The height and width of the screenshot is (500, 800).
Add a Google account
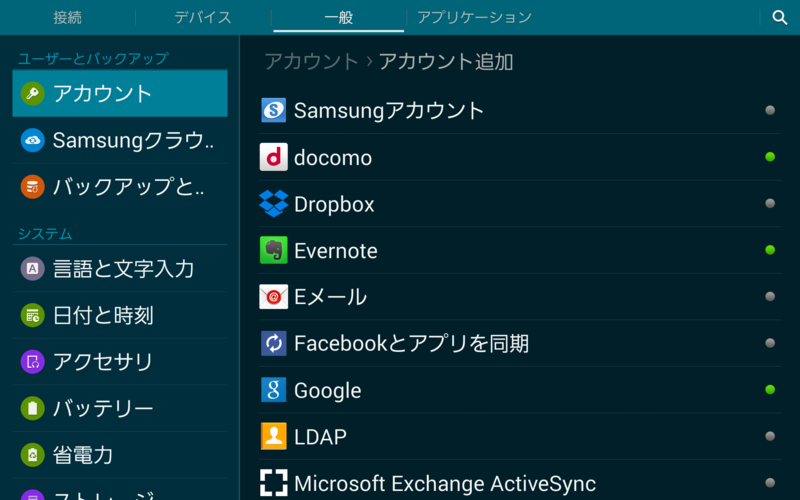[x=519, y=390]
